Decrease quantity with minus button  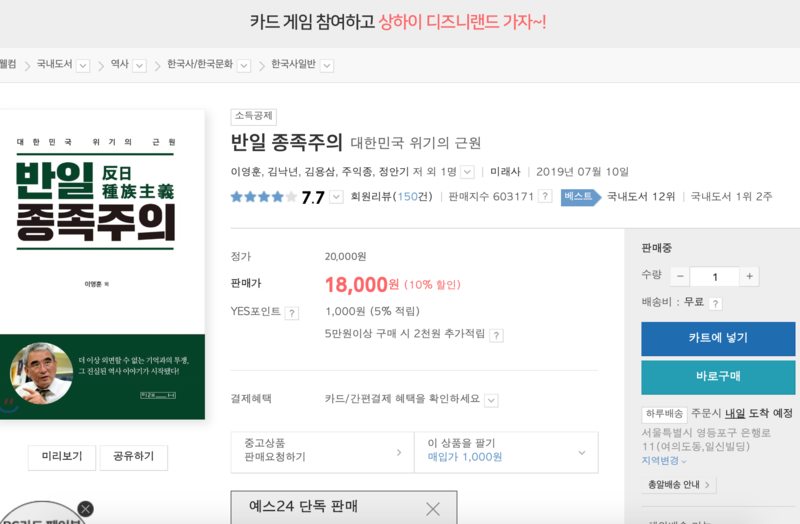(x=680, y=277)
